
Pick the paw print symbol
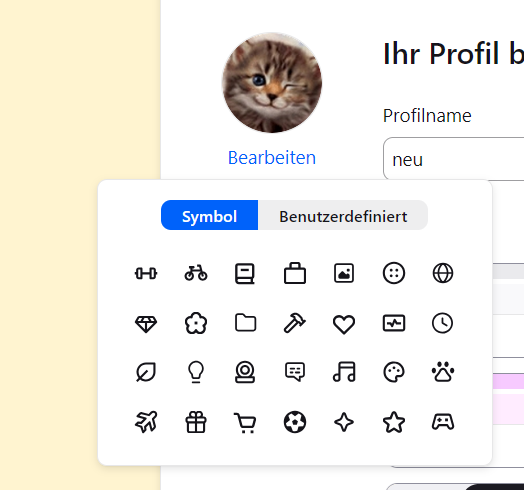click(443, 372)
